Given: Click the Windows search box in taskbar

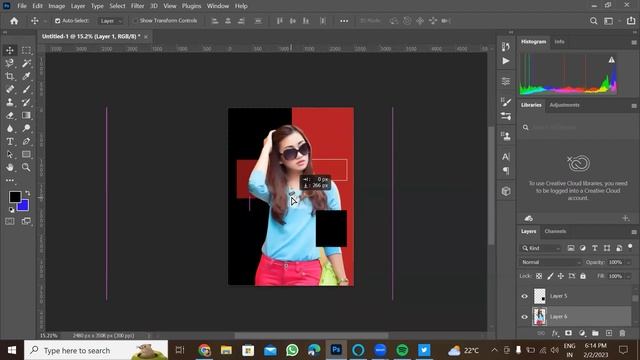Looking at the screenshot, I should click(x=96, y=350).
